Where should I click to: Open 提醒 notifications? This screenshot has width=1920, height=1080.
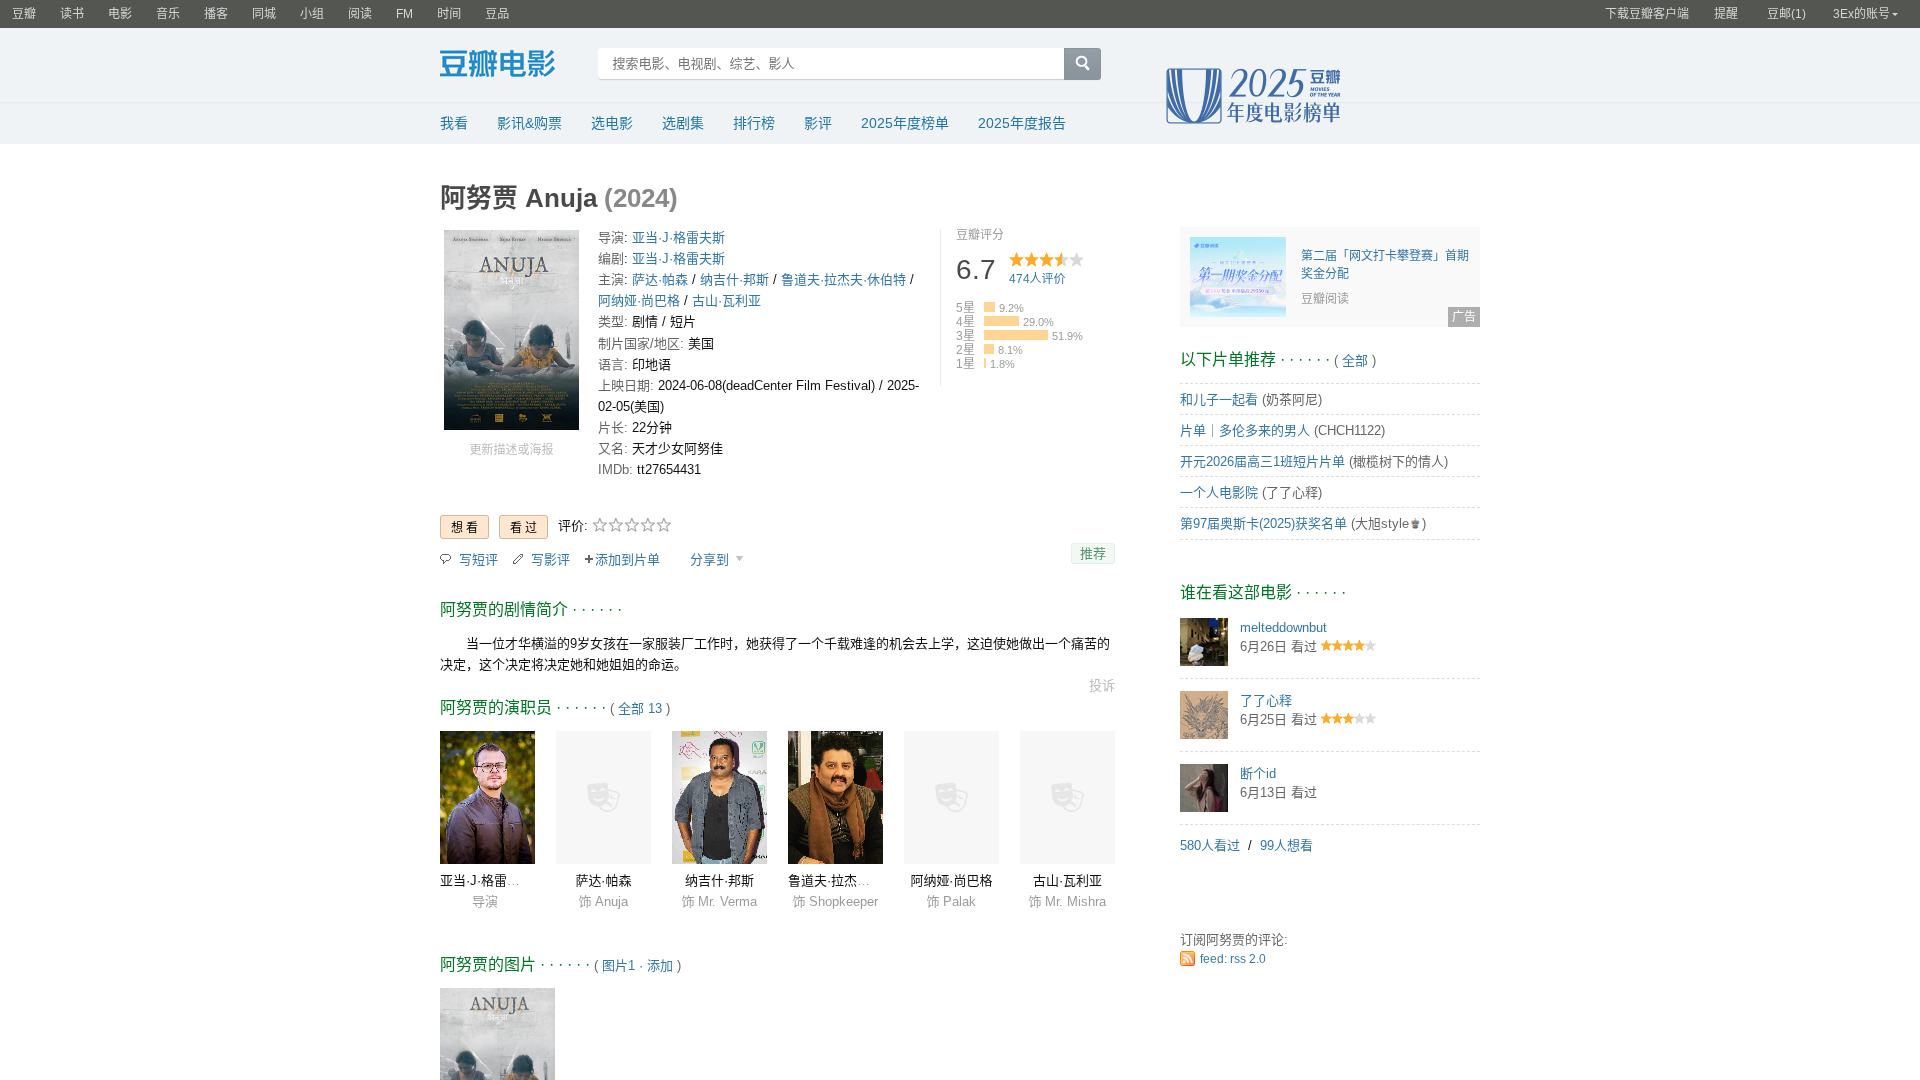click(1726, 14)
